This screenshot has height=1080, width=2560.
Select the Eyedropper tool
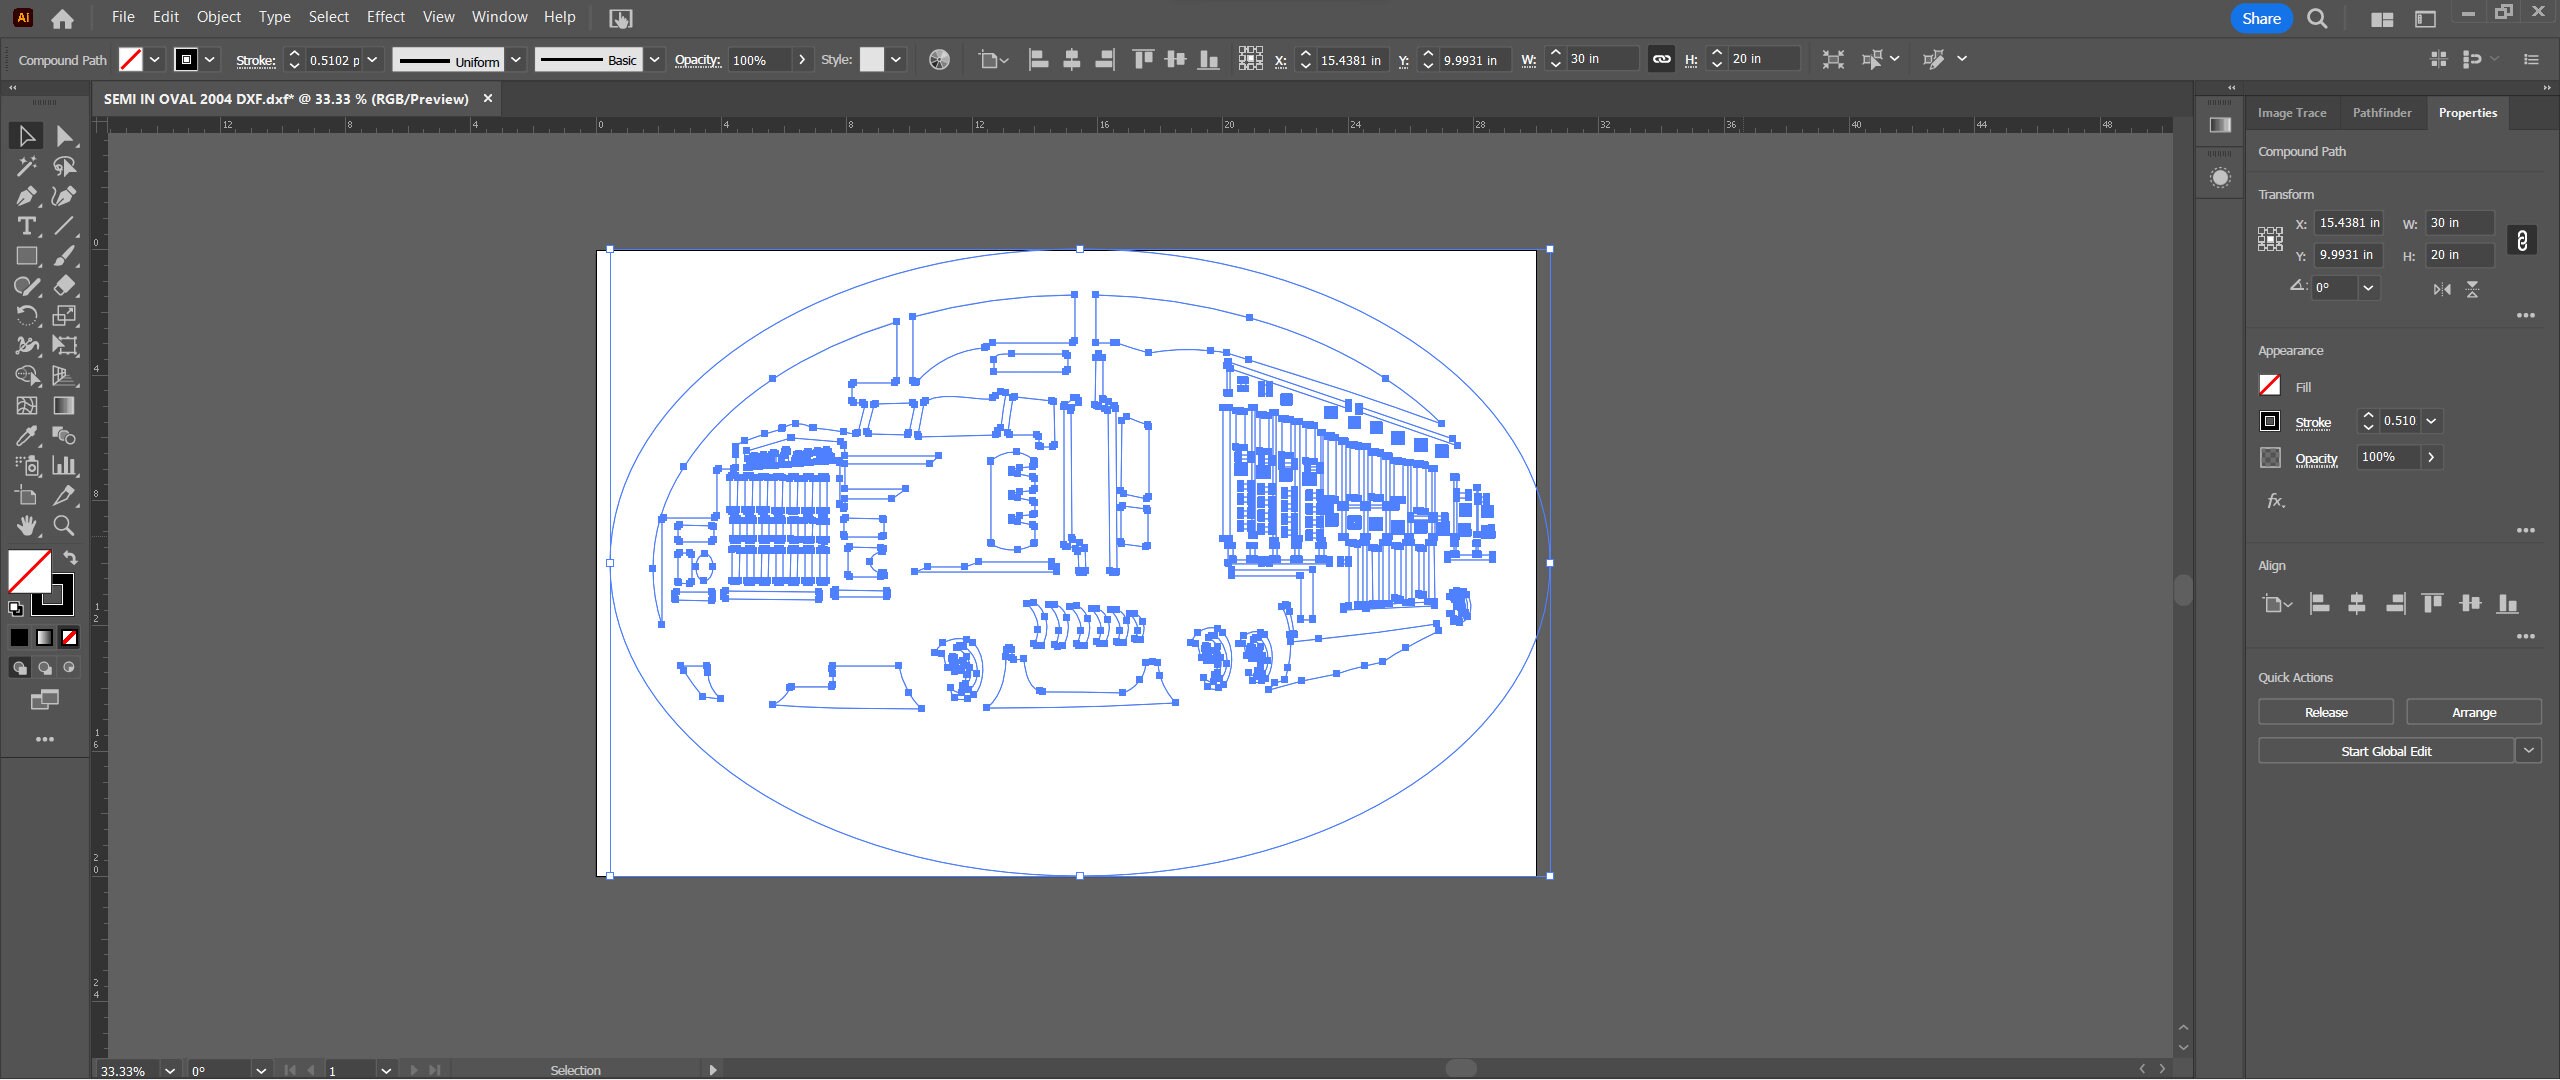pyautogui.click(x=25, y=436)
